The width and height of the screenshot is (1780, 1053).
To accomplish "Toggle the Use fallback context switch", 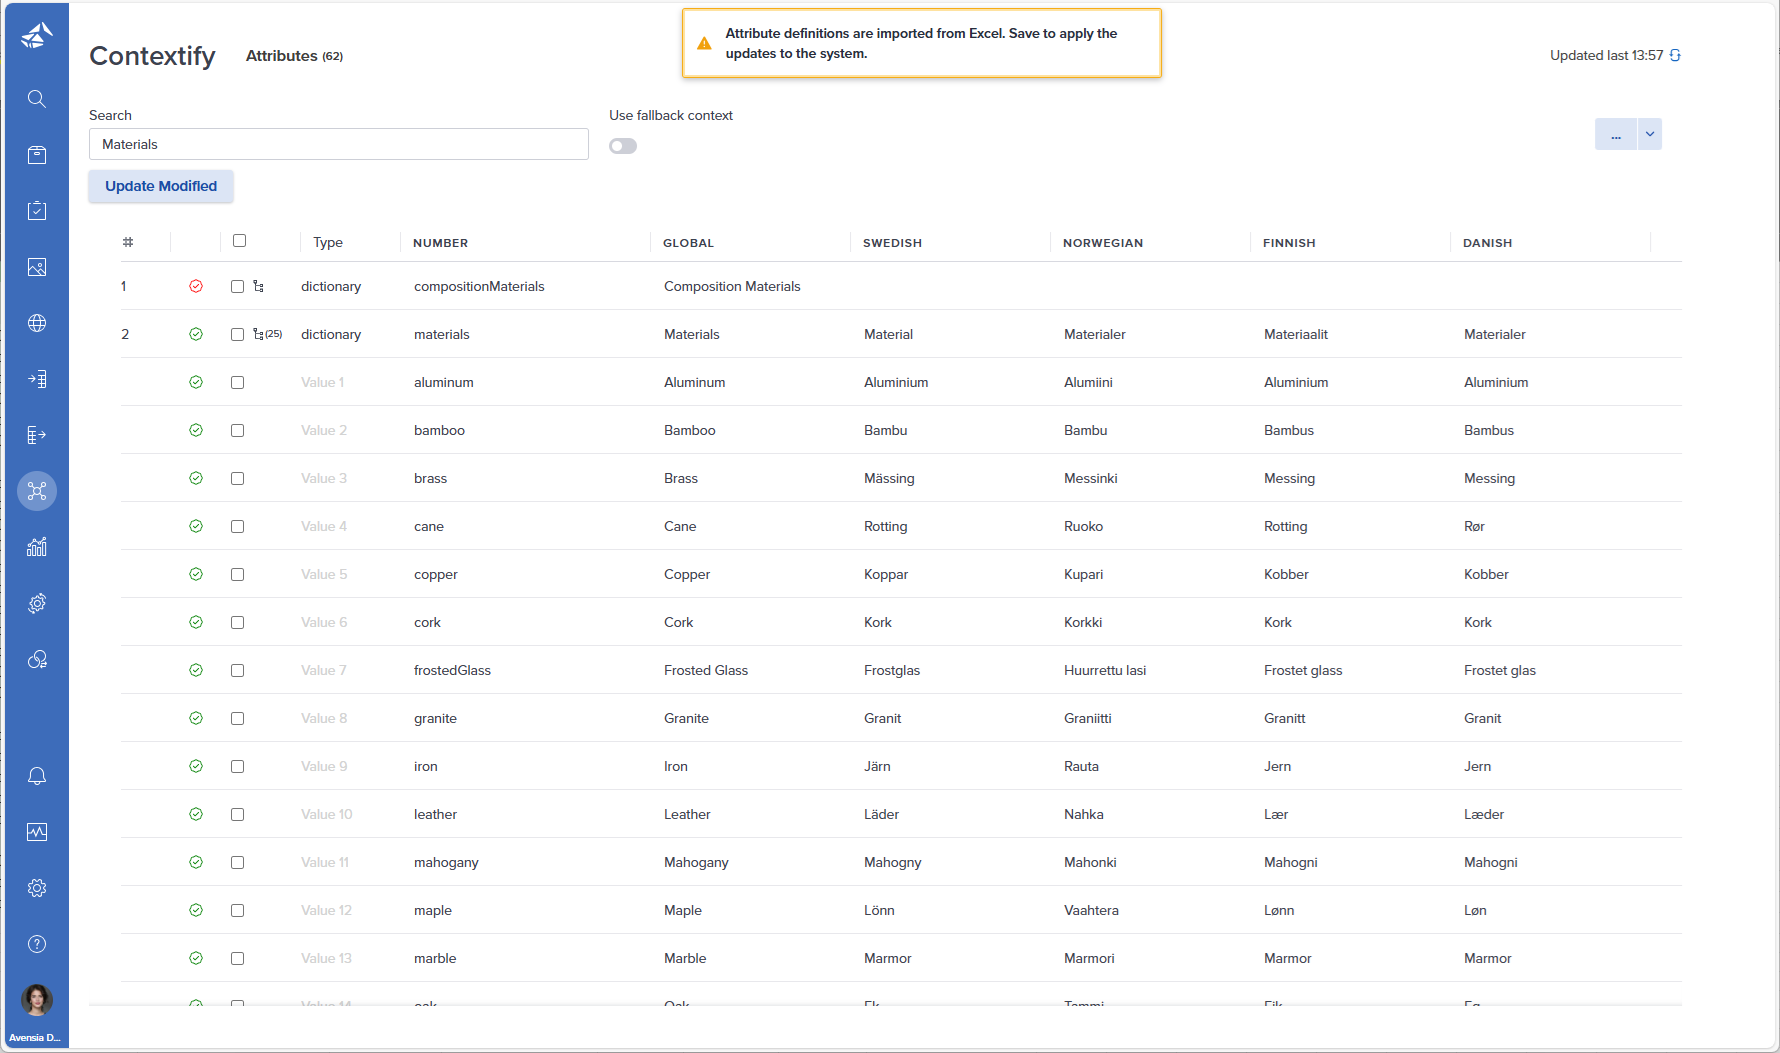I will (623, 146).
